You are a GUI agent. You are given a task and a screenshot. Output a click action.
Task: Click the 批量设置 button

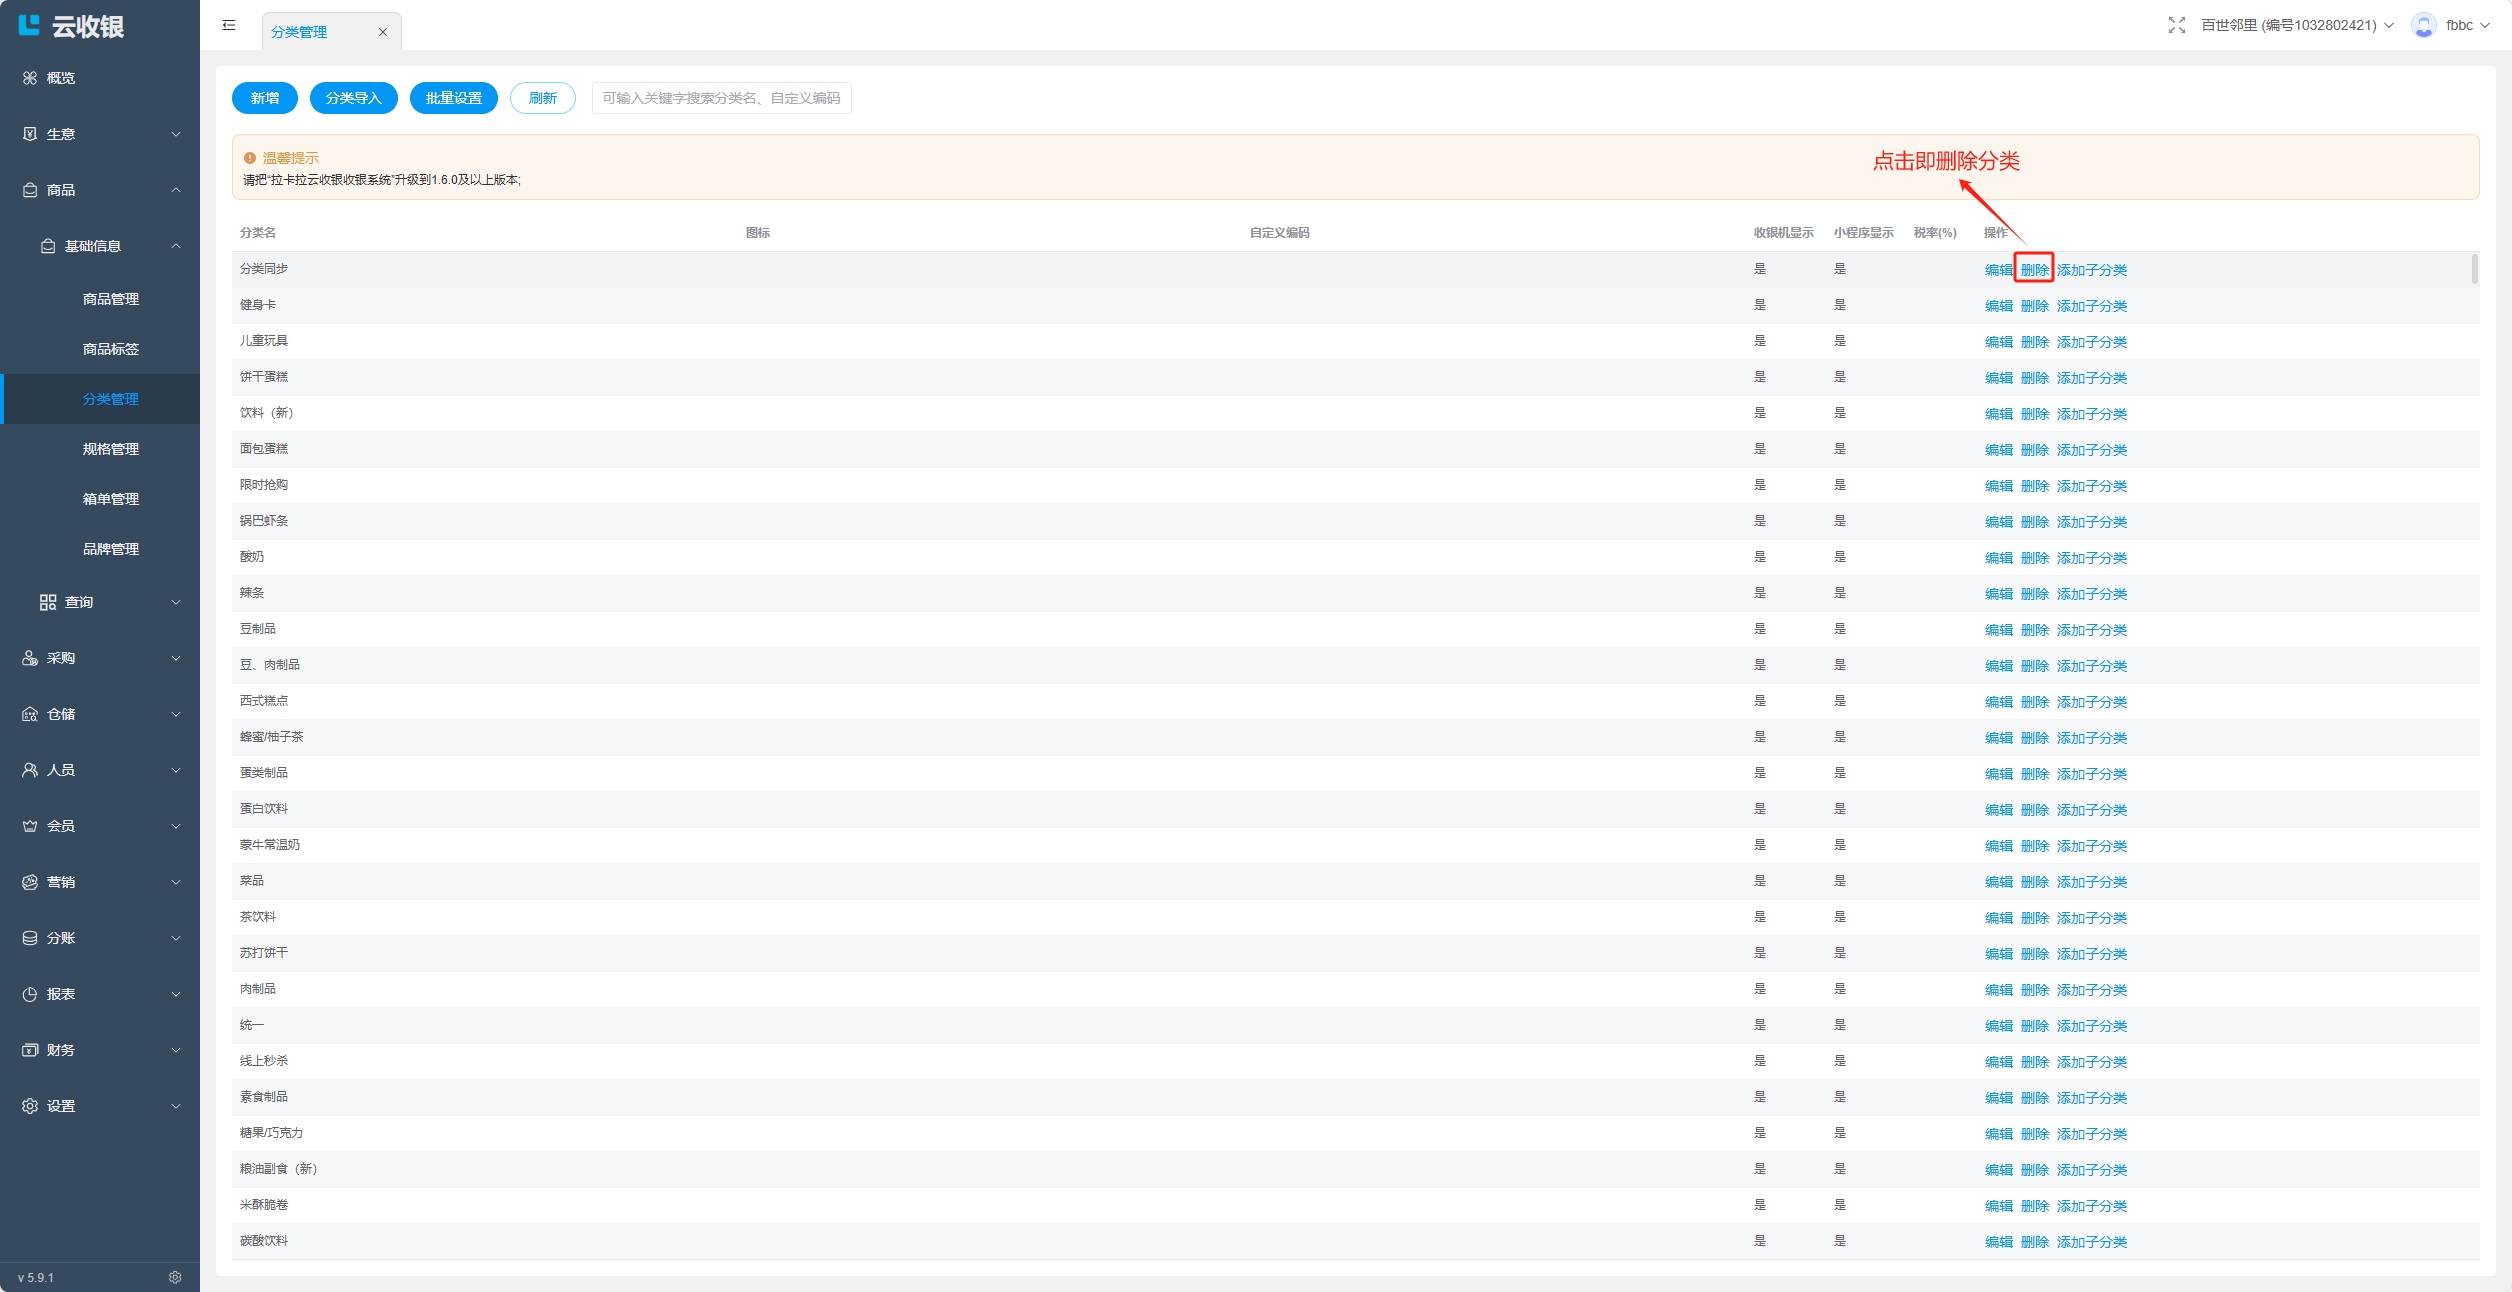(453, 98)
